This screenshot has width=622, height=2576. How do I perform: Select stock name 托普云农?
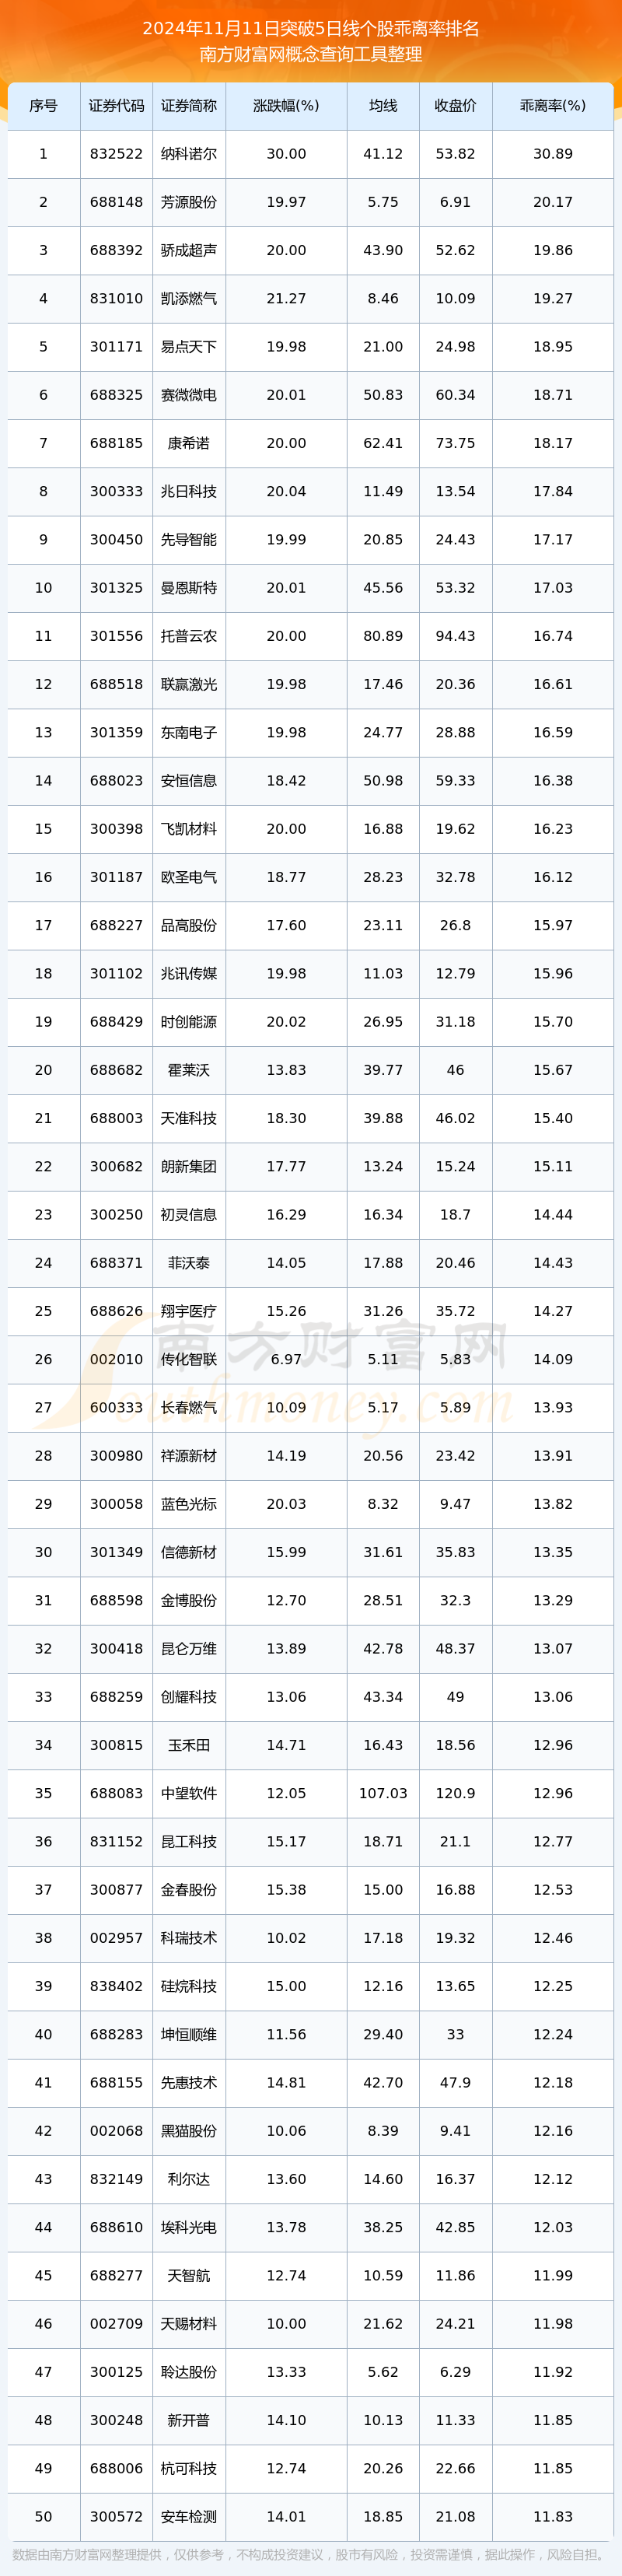click(189, 636)
